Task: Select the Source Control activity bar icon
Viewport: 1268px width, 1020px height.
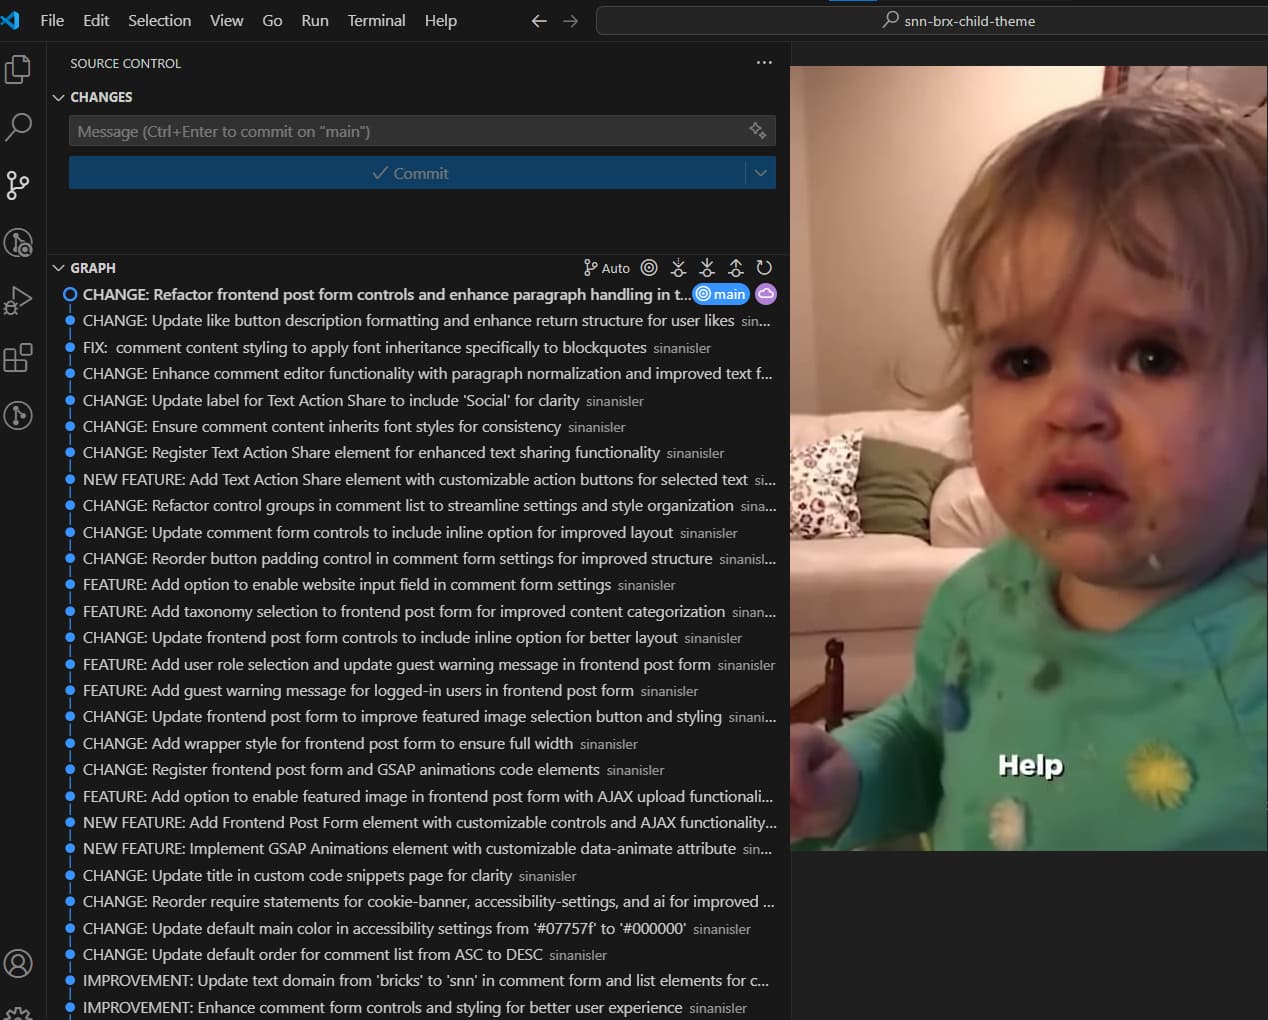Action: [x=18, y=185]
